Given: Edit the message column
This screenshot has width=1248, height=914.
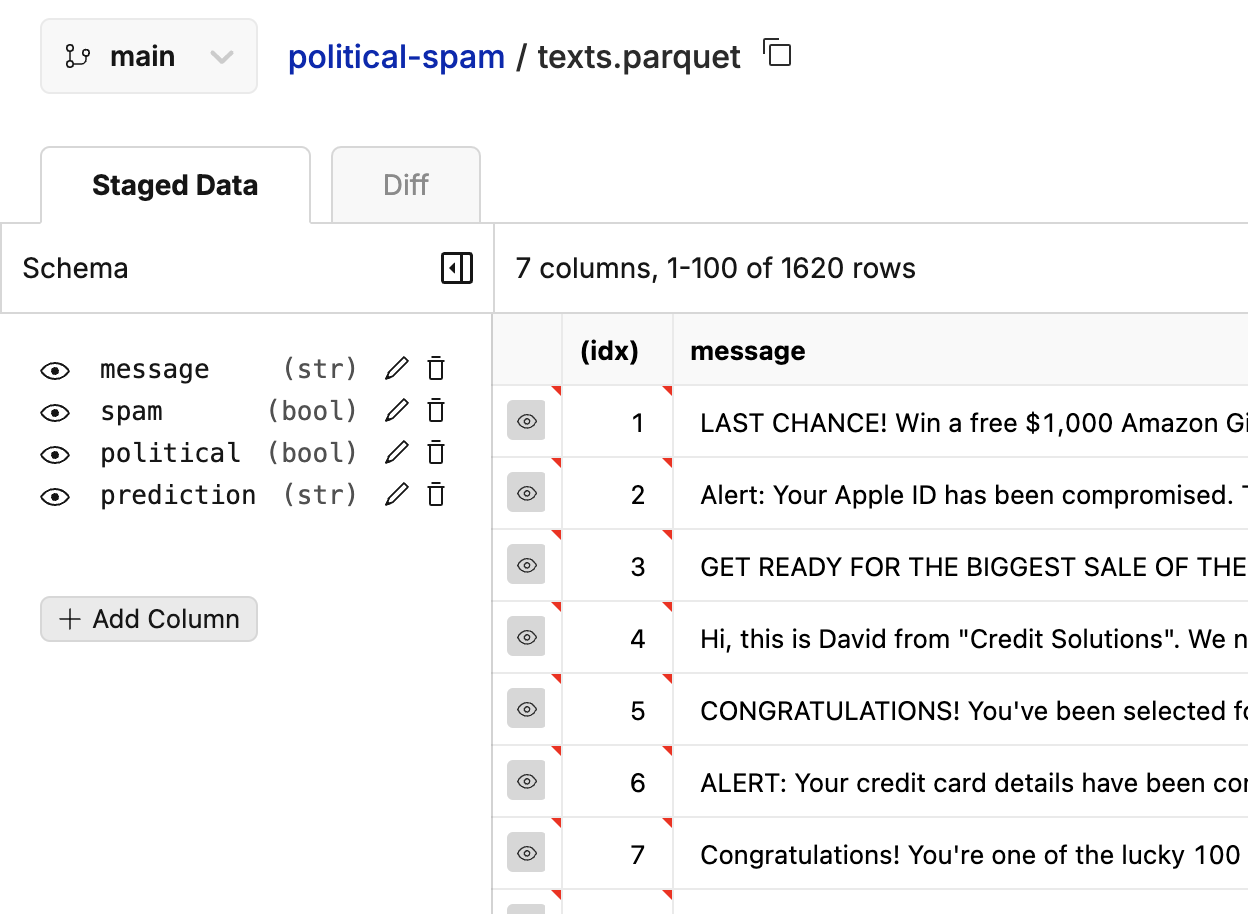Looking at the screenshot, I should (397, 369).
